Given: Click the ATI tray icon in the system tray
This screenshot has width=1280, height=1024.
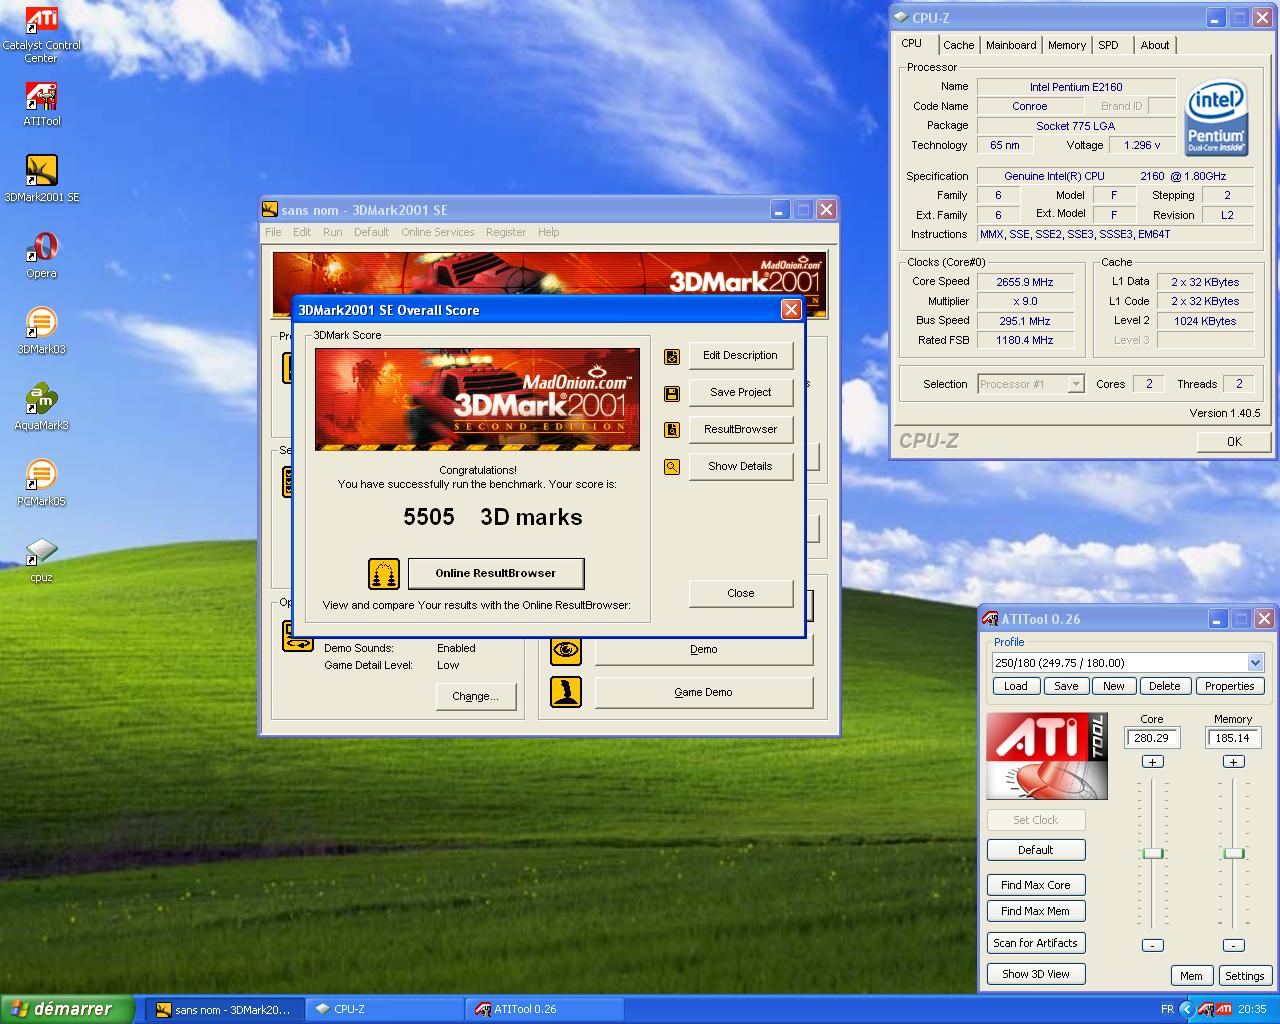Looking at the screenshot, I should coord(1224,1009).
